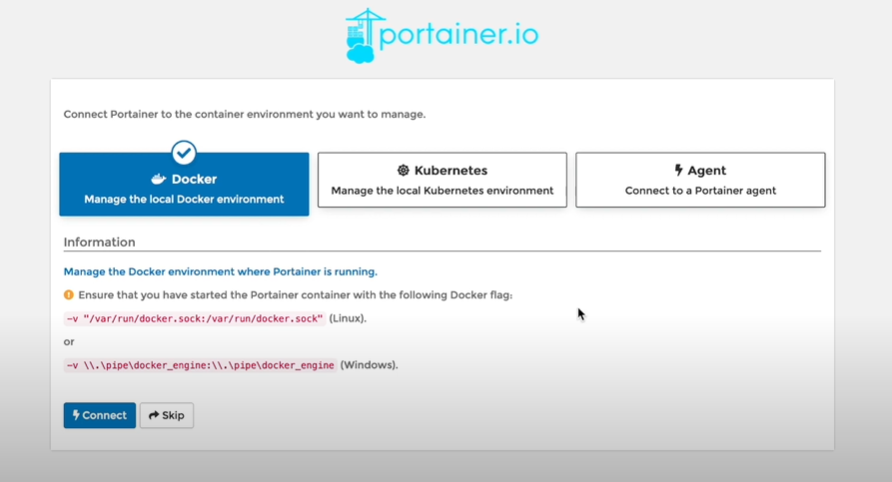Click the '(Windows).' label

pyautogui.click(x=369, y=365)
